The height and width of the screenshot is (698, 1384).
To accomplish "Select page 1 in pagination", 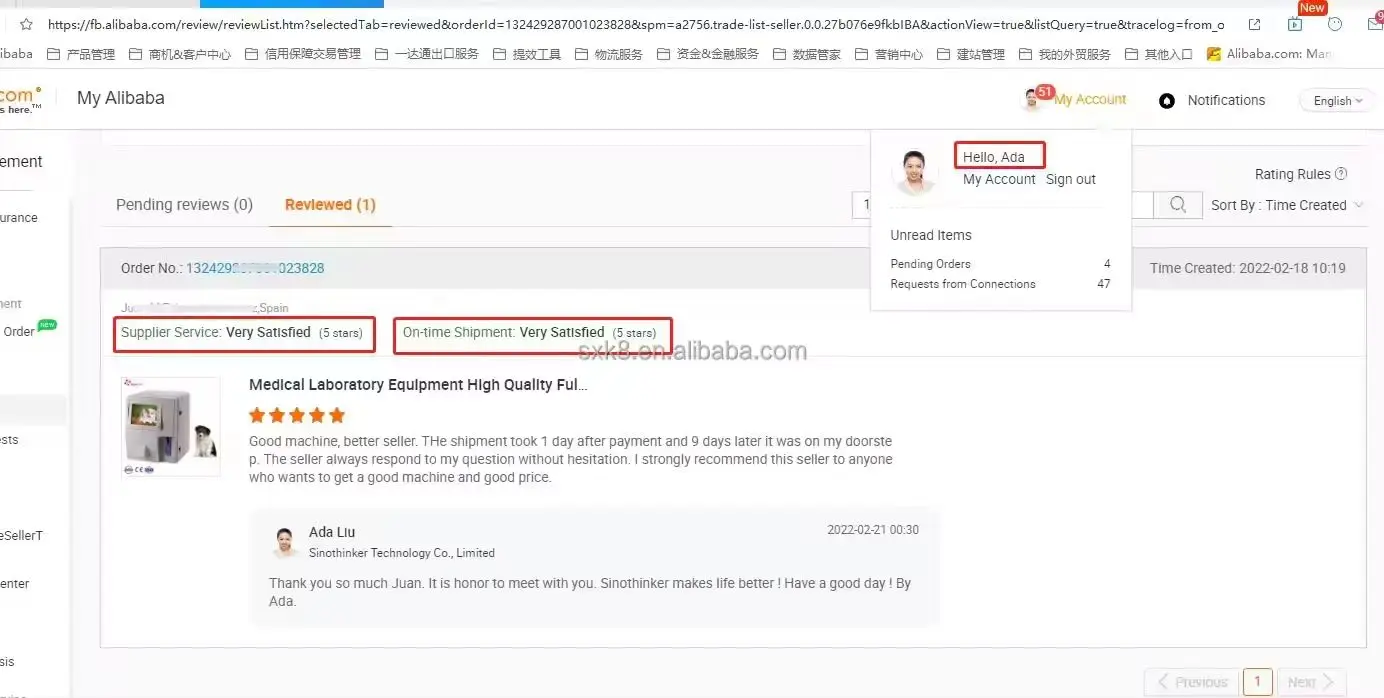I will [1258, 682].
